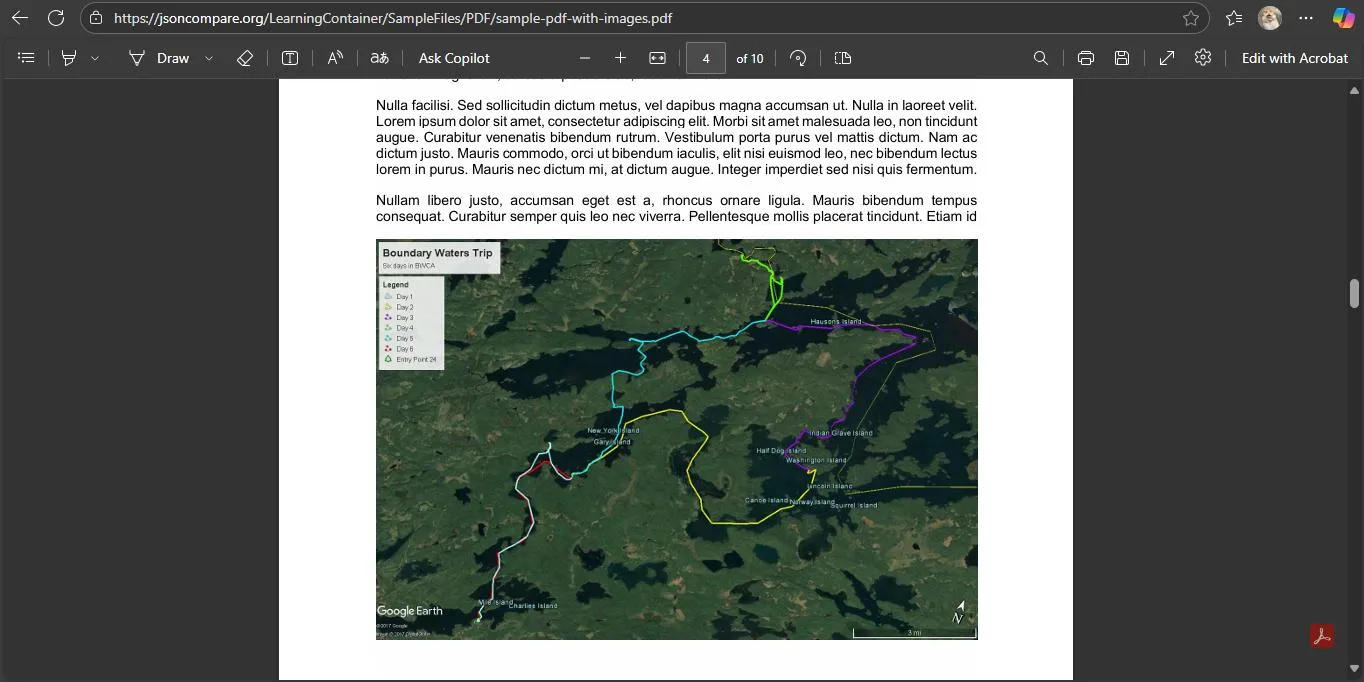The height and width of the screenshot is (682, 1364).
Task: Click the vertical scrollbar thumb
Action: pos(1355,293)
